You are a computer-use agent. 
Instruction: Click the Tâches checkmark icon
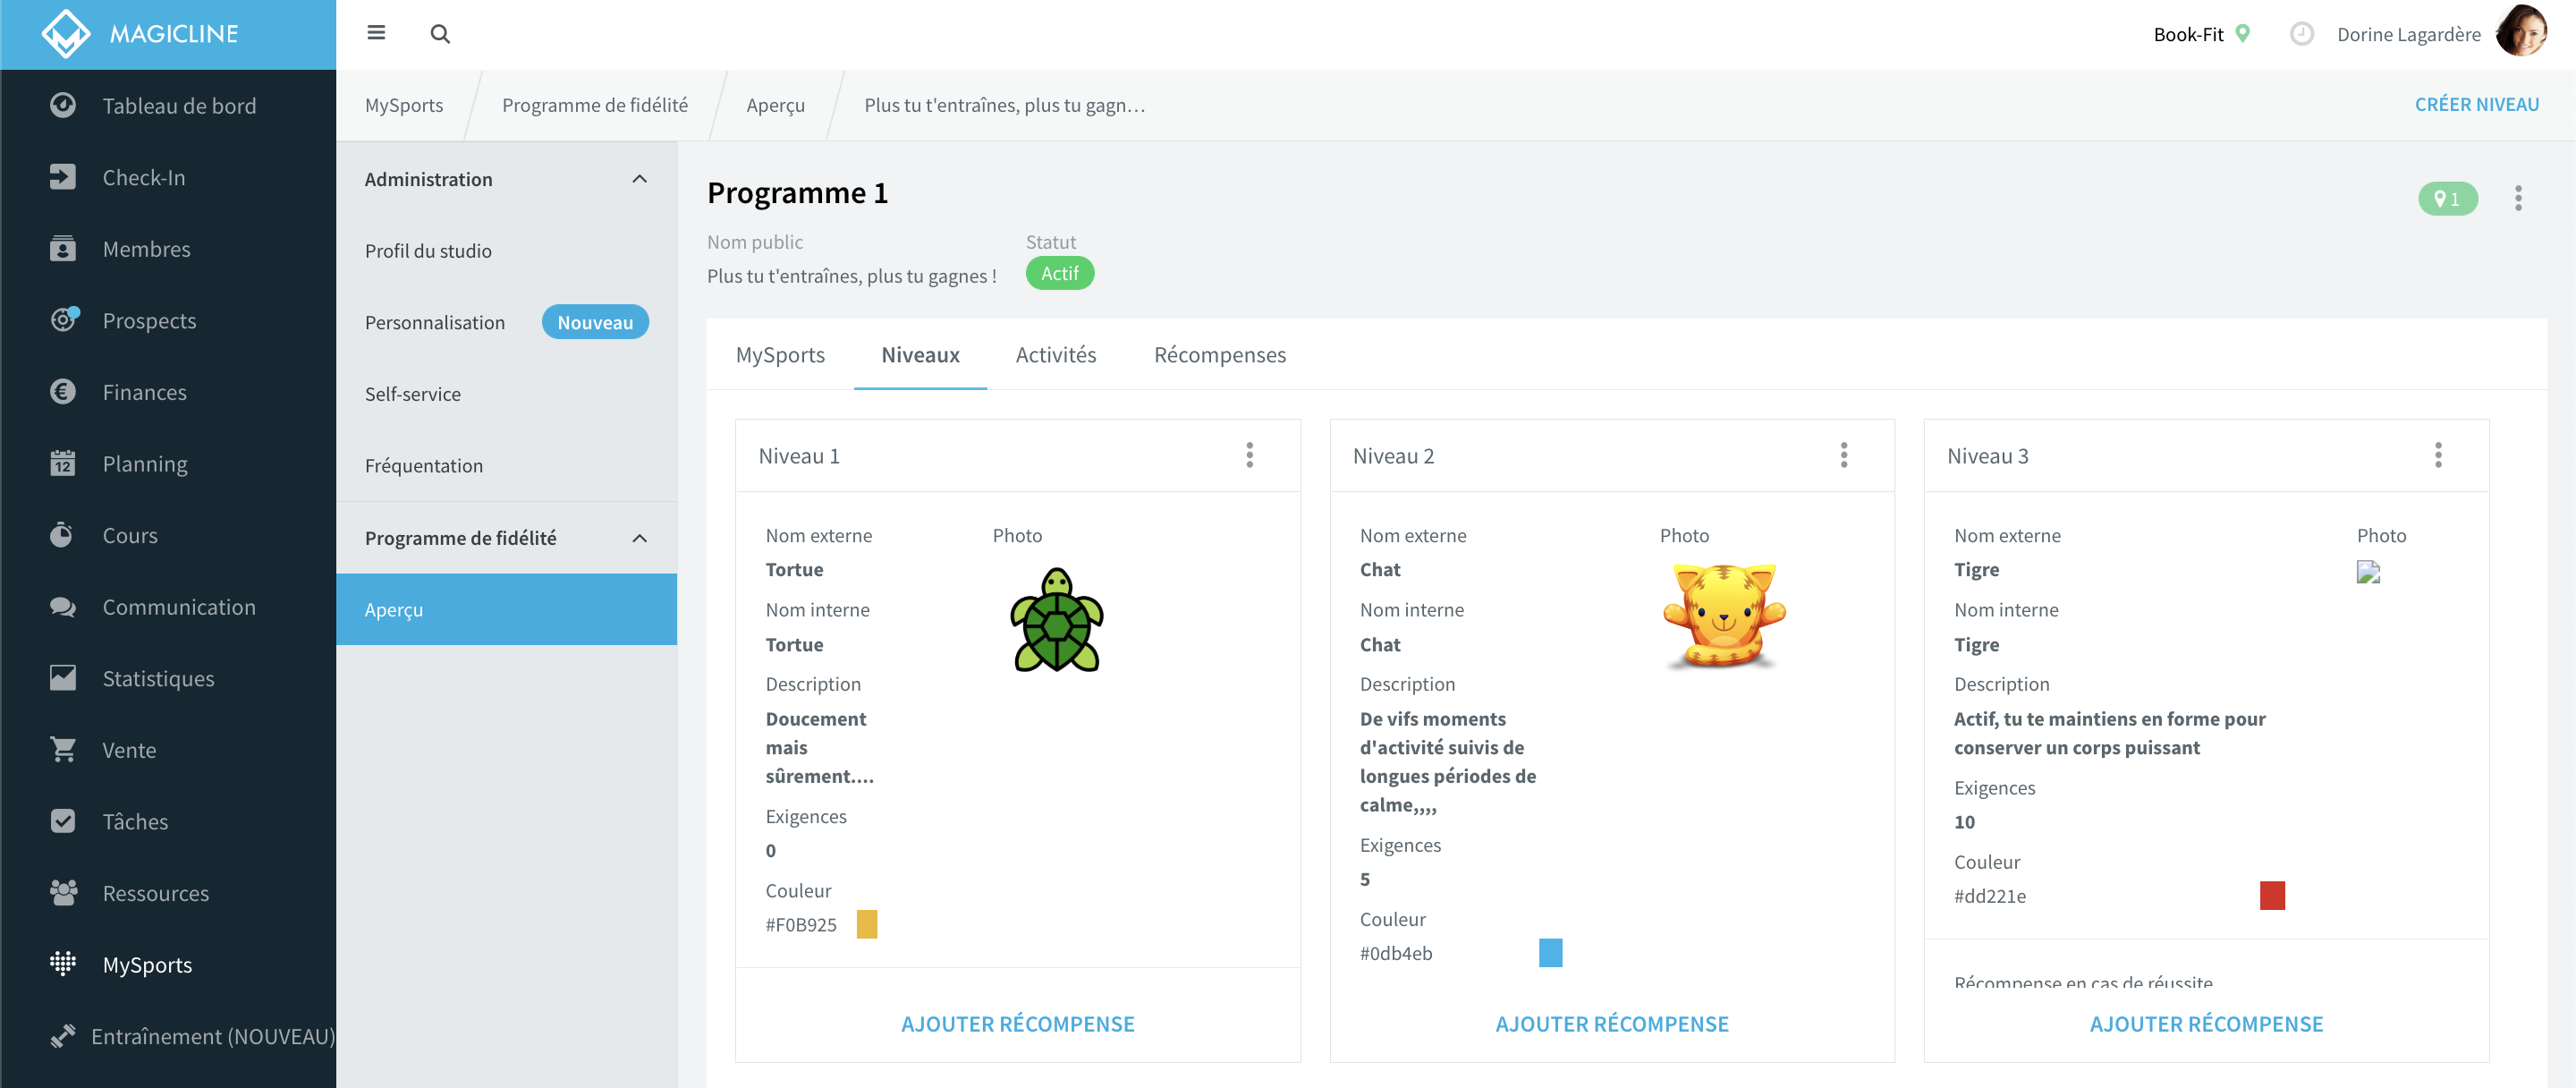tap(63, 821)
